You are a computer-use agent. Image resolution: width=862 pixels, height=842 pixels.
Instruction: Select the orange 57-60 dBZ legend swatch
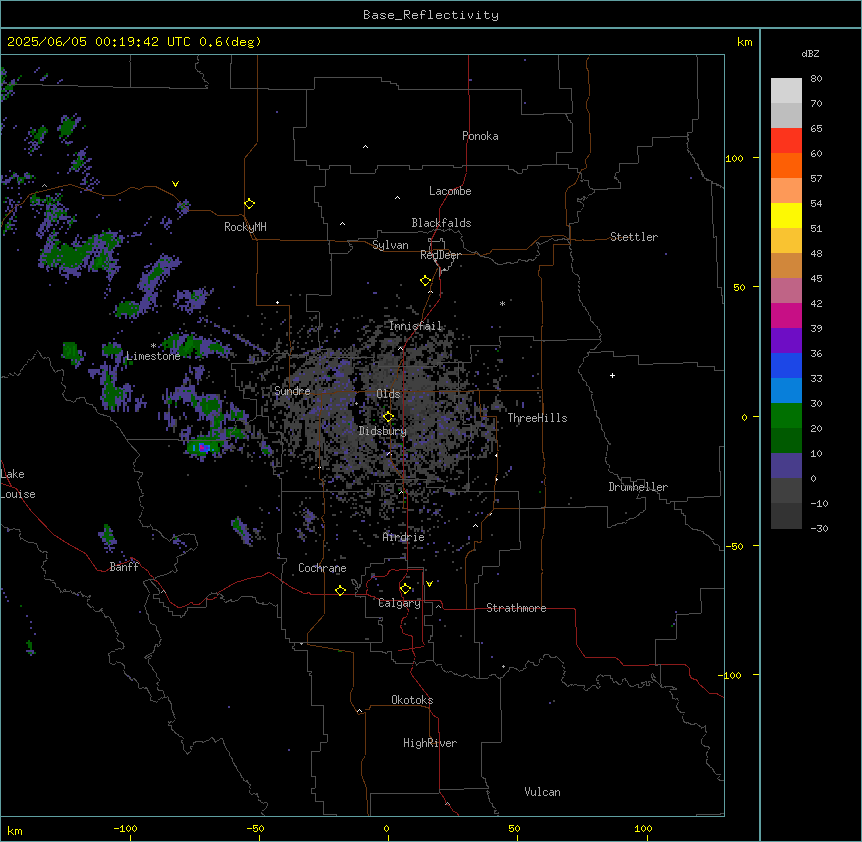[786, 165]
